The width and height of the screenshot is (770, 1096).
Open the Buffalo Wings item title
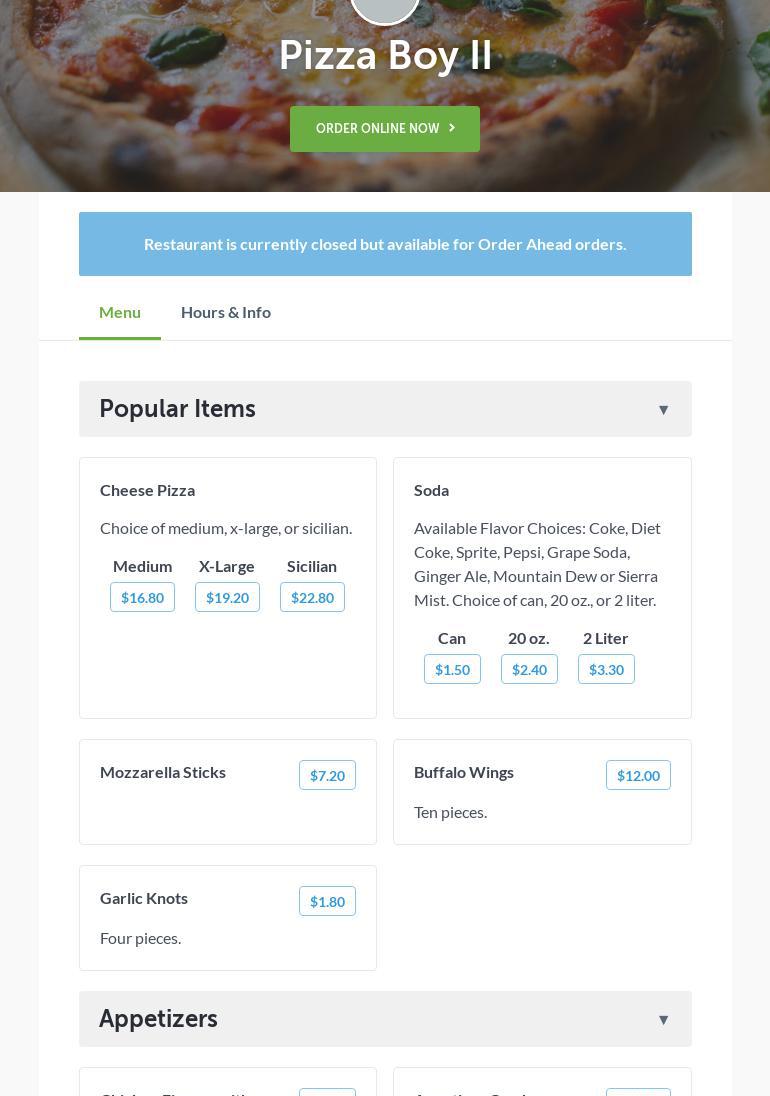464,772
